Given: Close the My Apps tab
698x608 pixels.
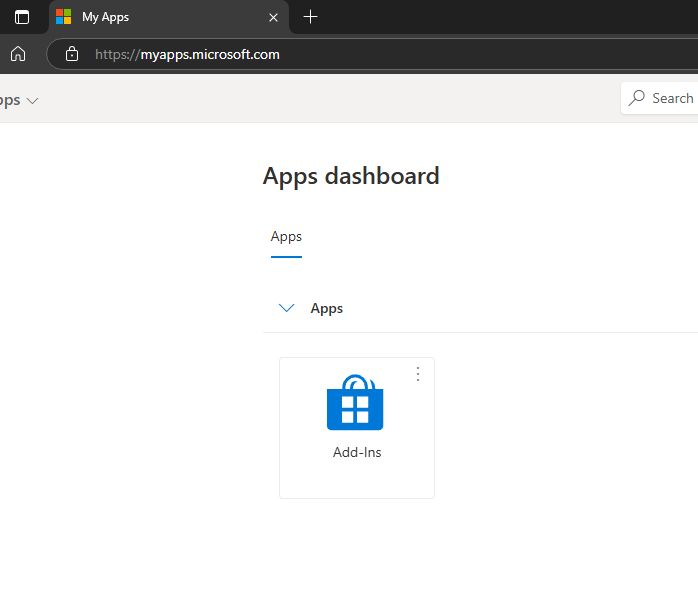Looking at the screenshot, I should click(273, 17).
